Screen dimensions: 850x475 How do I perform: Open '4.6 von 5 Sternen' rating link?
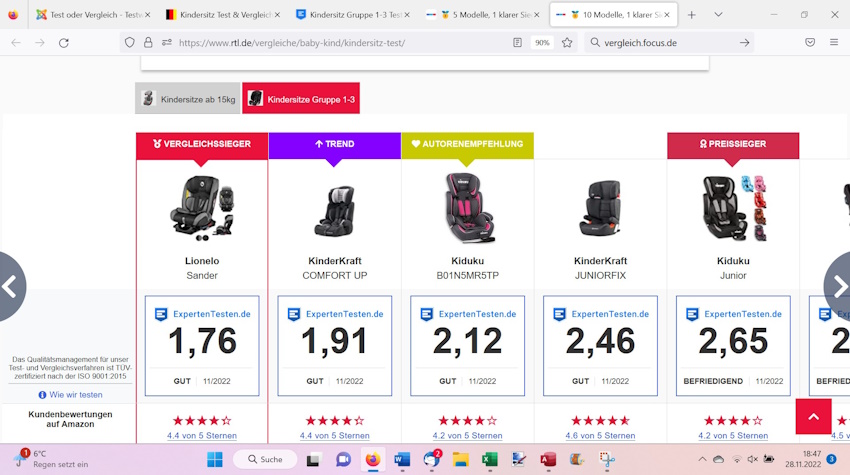tap(600, 435)
